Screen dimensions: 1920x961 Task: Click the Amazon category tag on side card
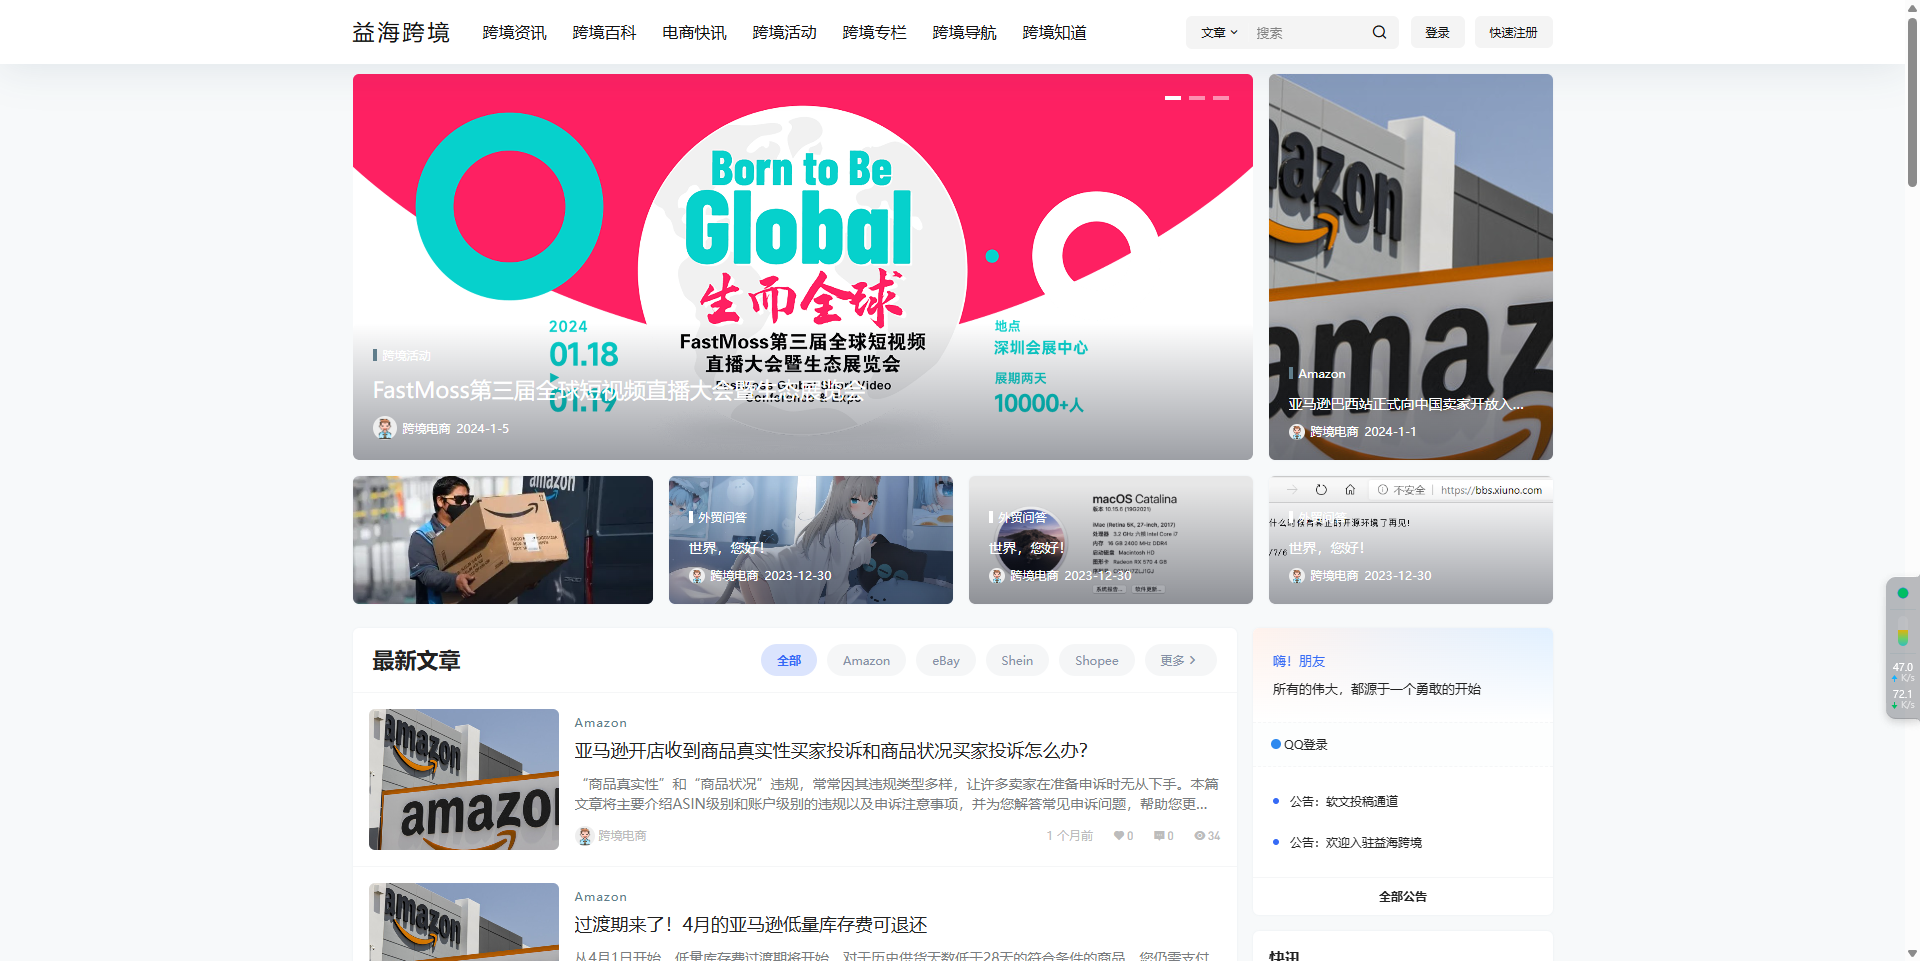click(1321, 374)
